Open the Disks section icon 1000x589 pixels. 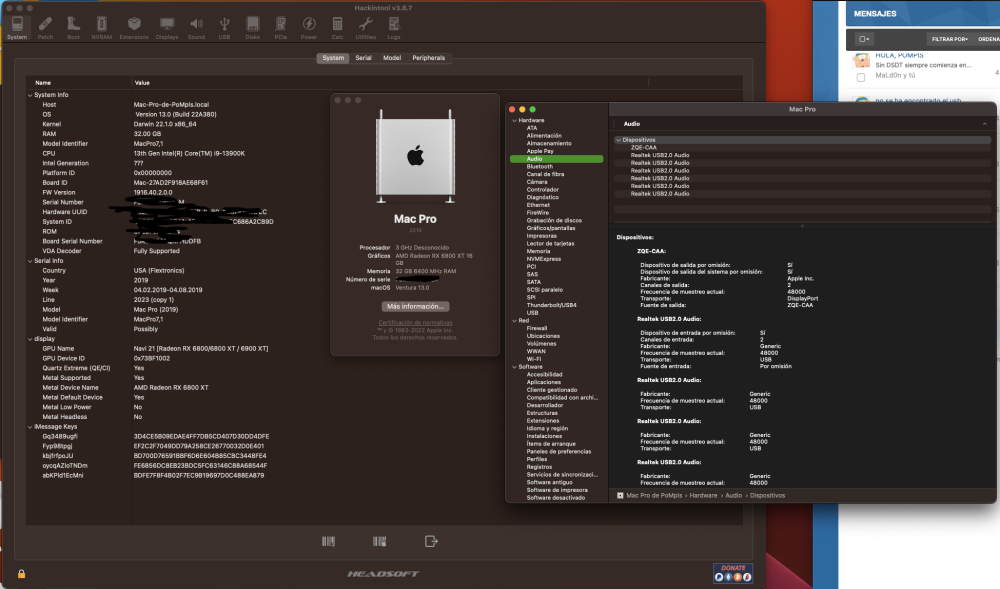(x=253, y=28)
